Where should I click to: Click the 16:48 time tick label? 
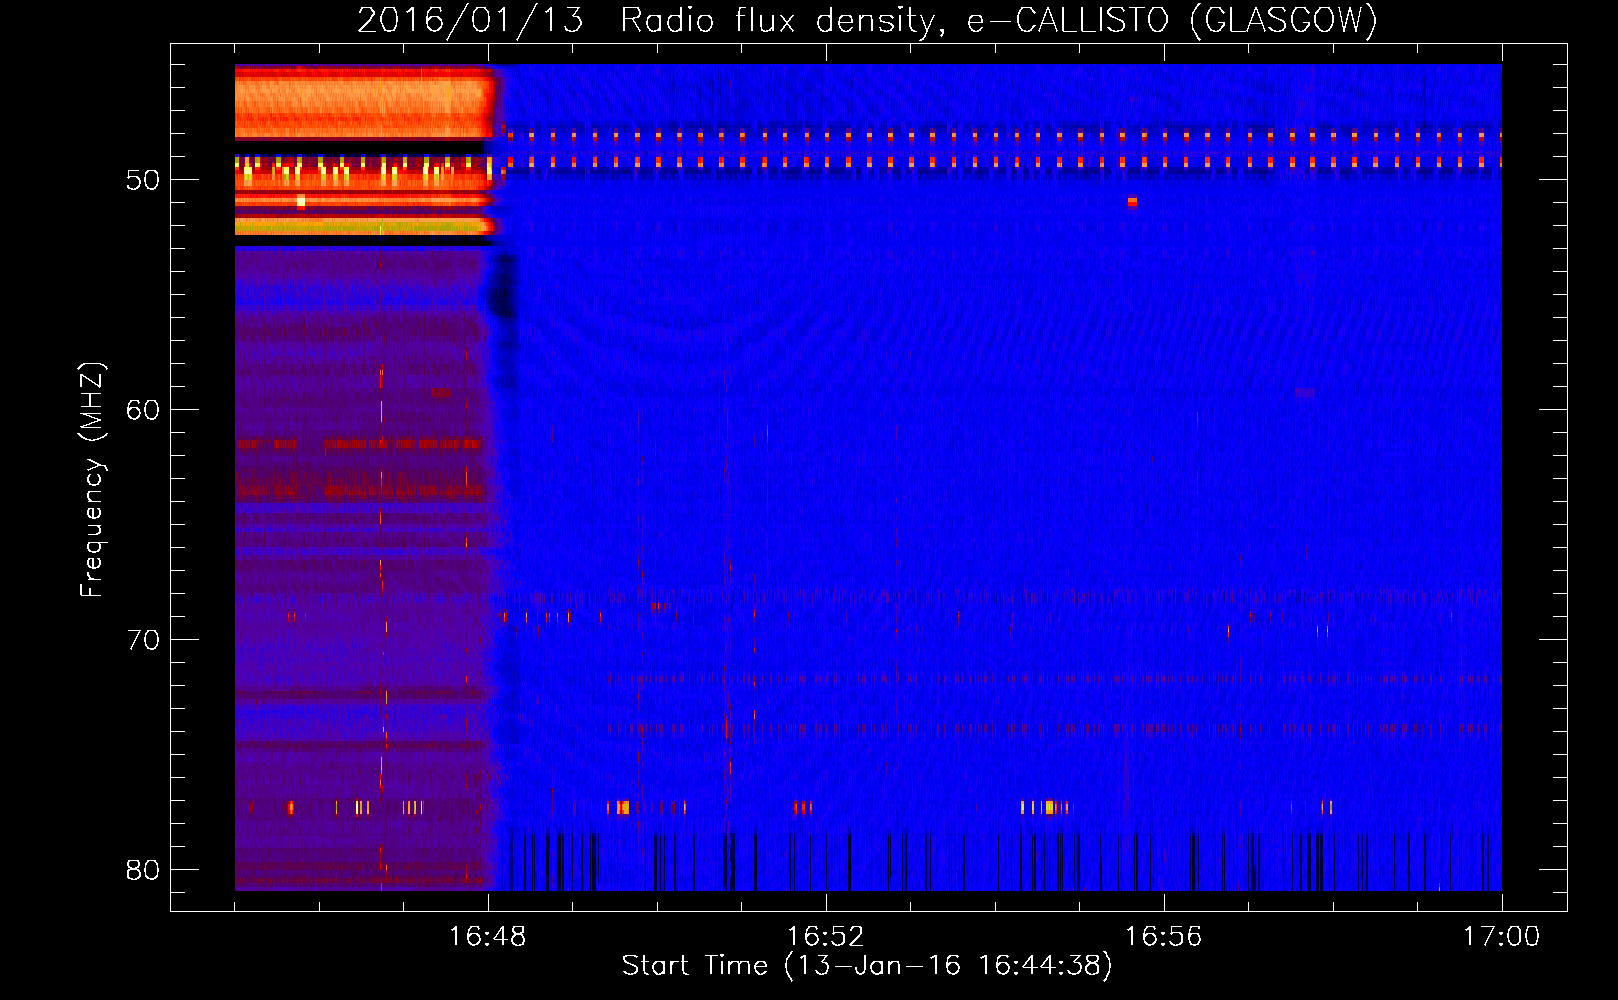click(487, 937)
